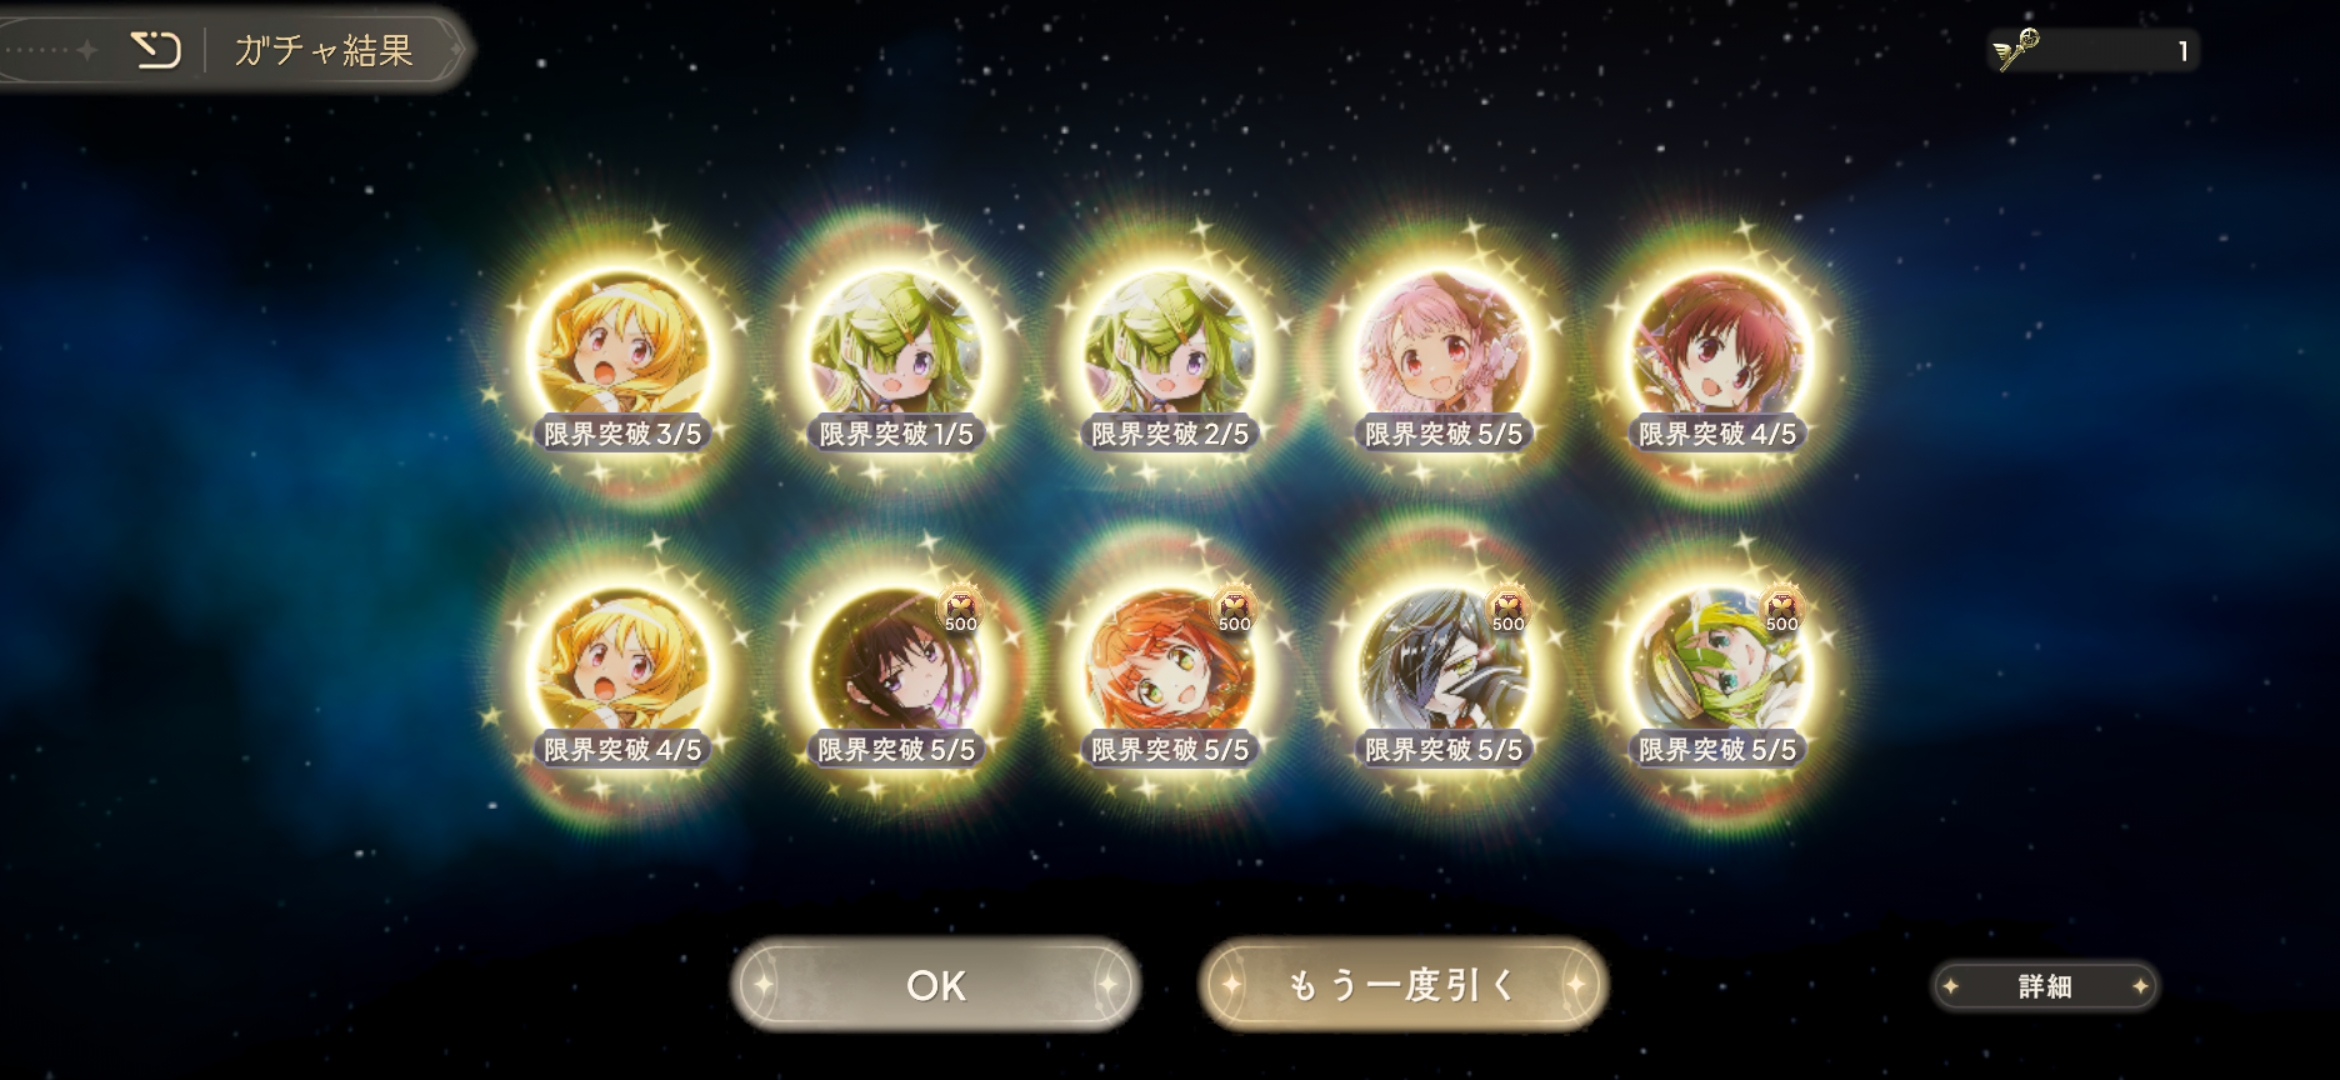
Task: Tap 500 coin badge on black-haired character
Action: click(1508, 611)
